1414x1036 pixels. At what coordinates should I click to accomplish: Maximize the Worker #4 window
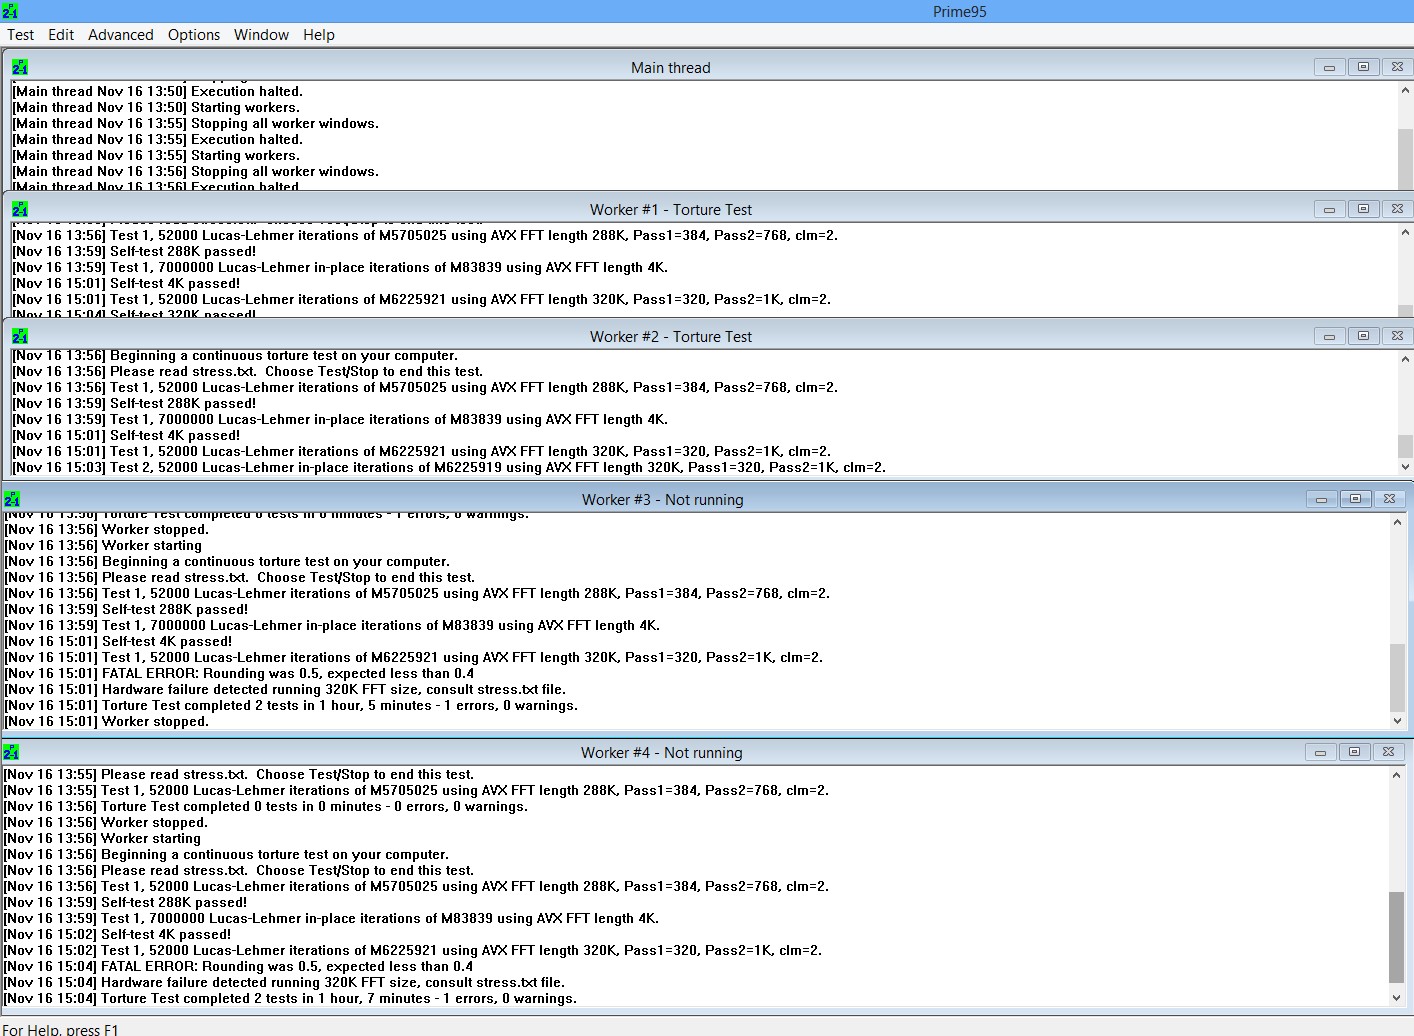1354,752
